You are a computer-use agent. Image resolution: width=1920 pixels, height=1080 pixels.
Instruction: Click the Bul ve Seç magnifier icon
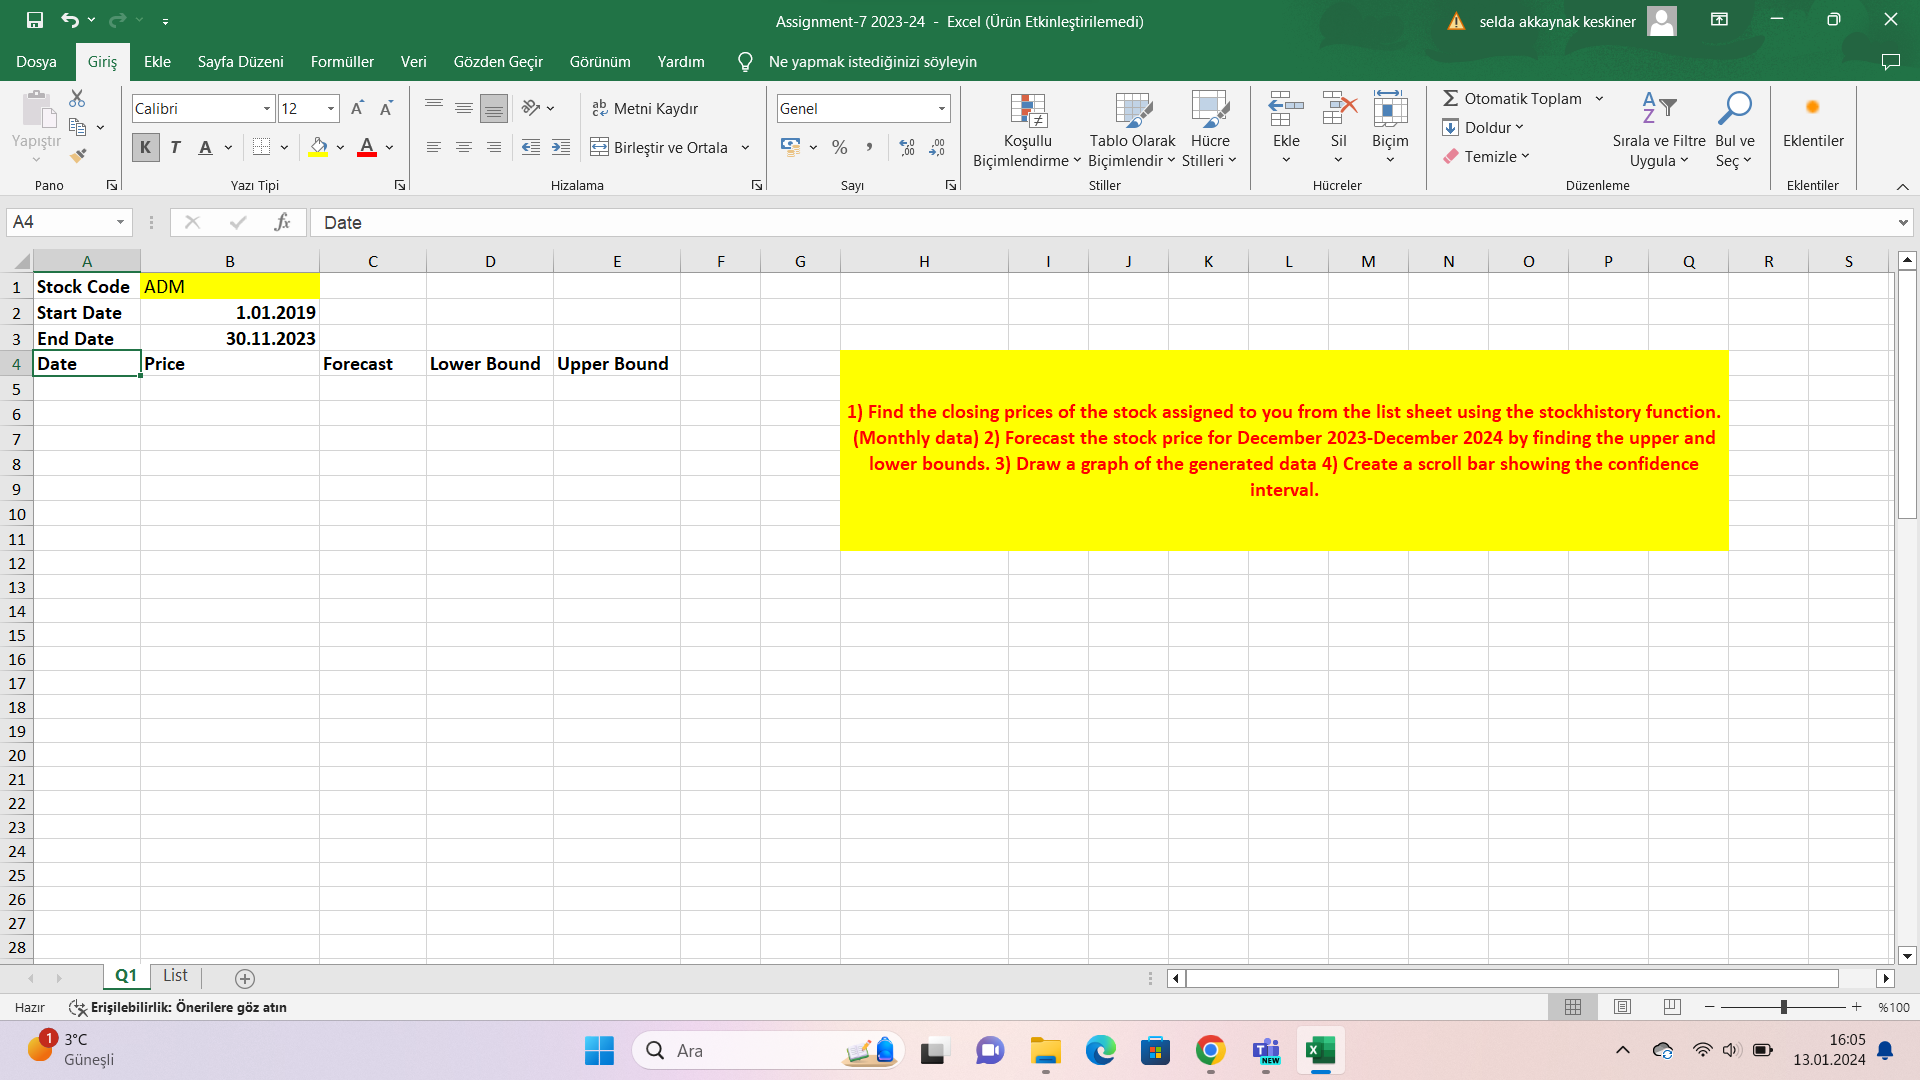pos(1734,108)
